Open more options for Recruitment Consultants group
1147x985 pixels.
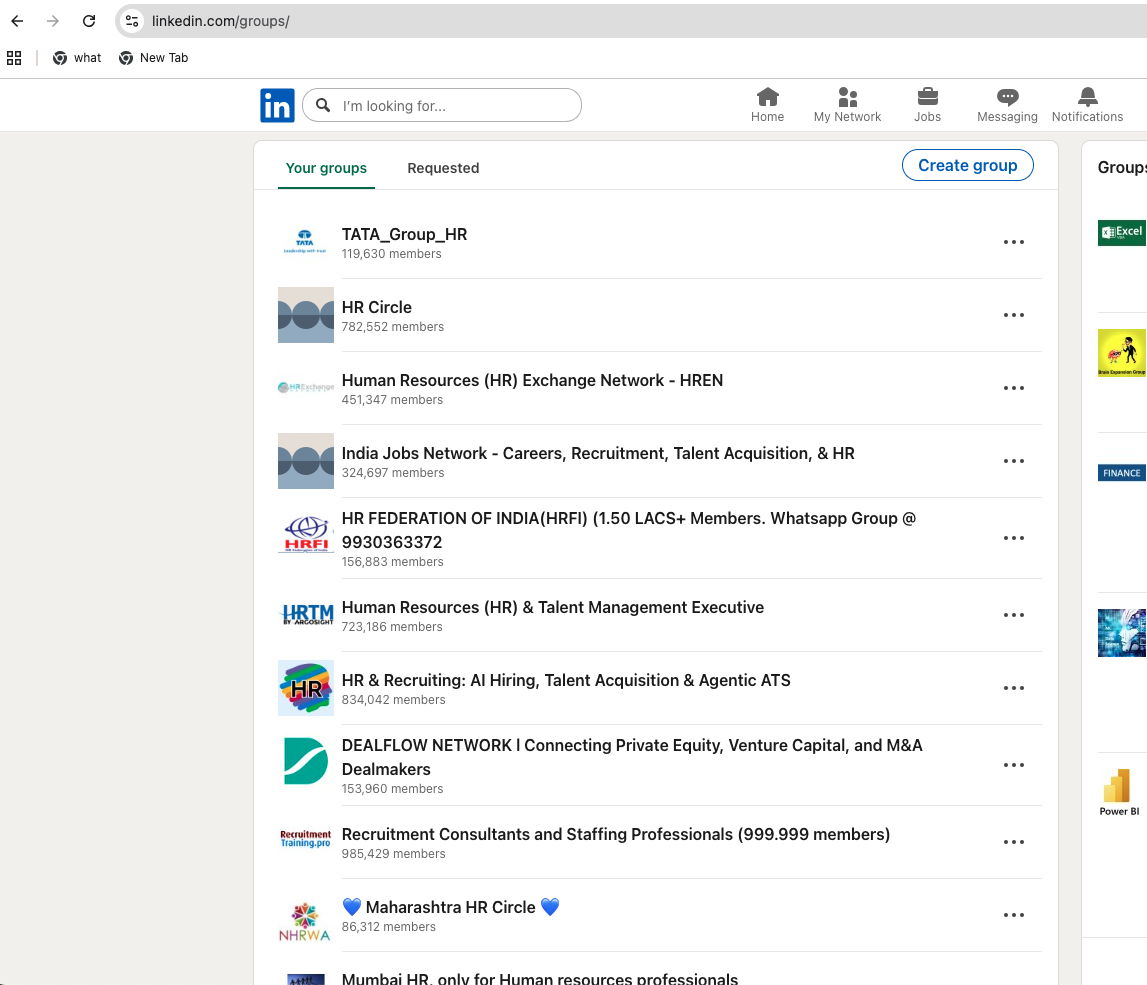pos(1014,842)
